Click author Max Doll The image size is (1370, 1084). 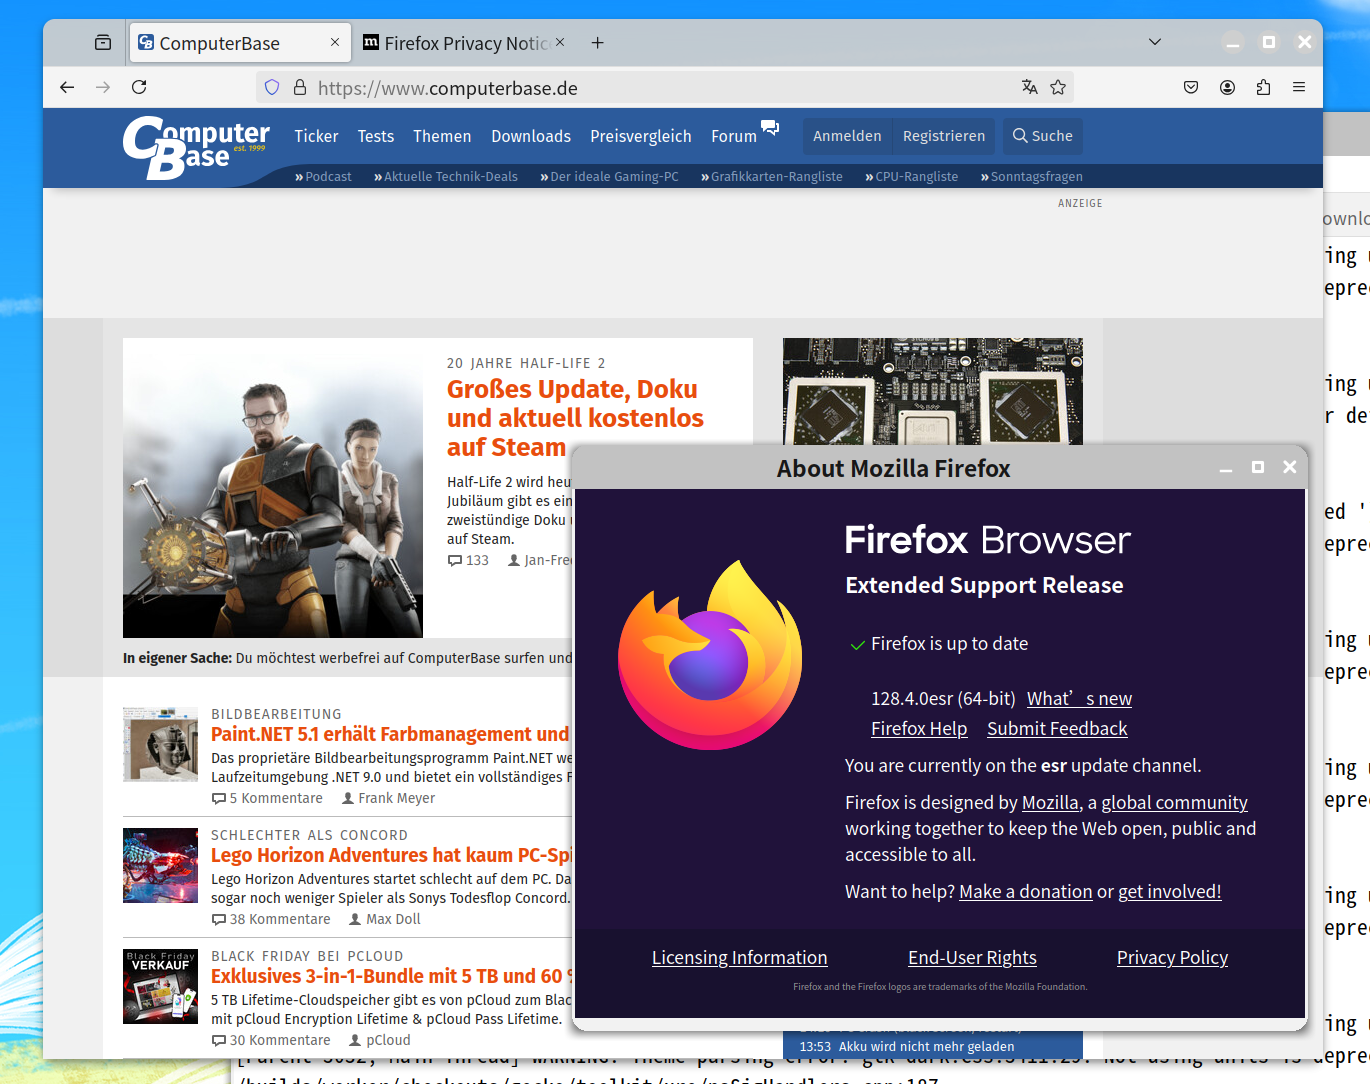[385, 919]
